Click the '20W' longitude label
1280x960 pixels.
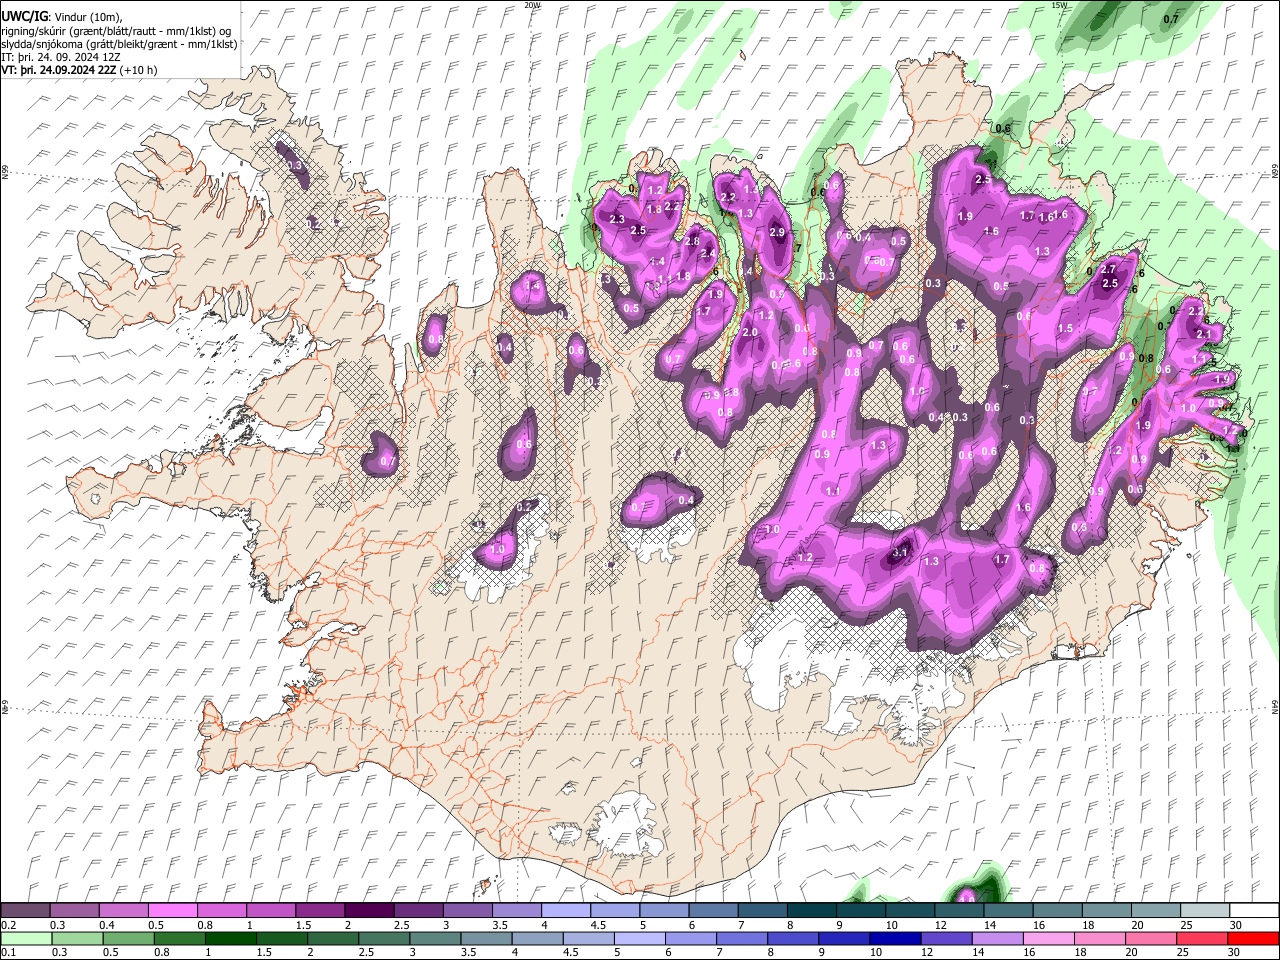tap(532, 5)
